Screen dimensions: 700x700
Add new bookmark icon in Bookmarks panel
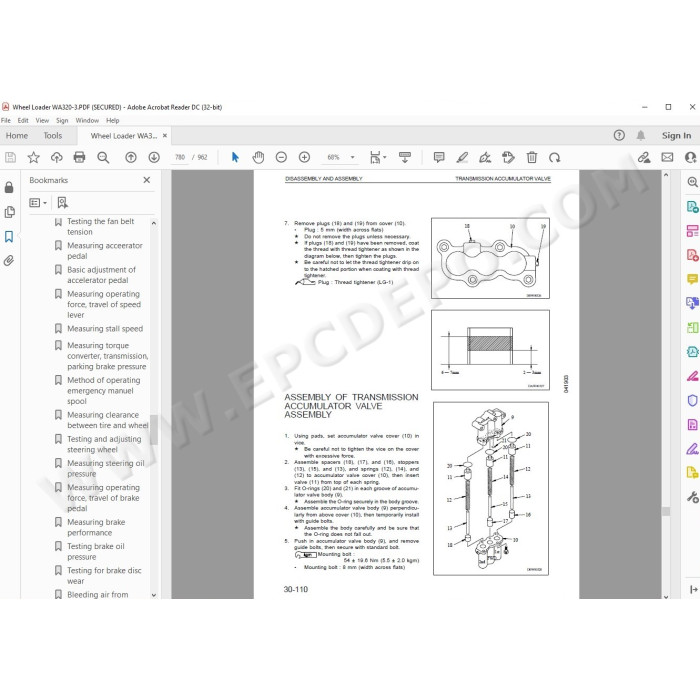(x=62, y=203)
